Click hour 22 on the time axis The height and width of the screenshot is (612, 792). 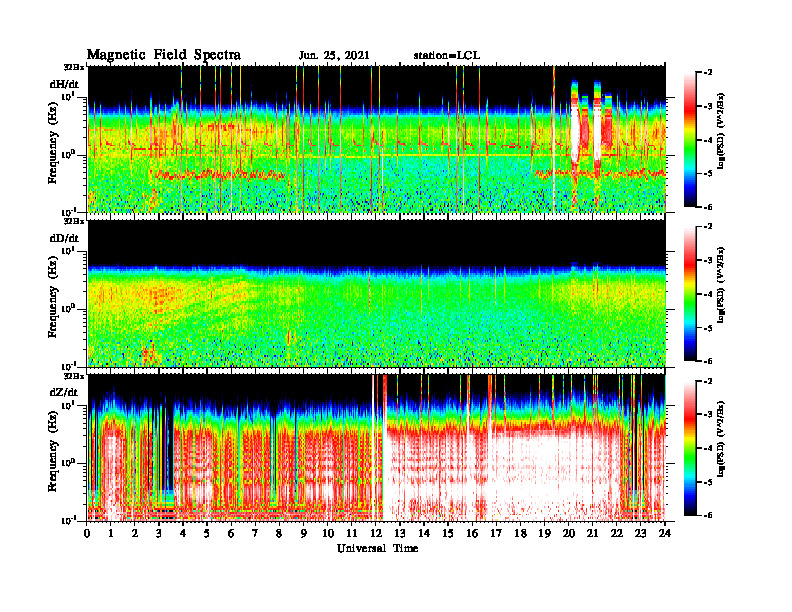[x=617, y=534]
